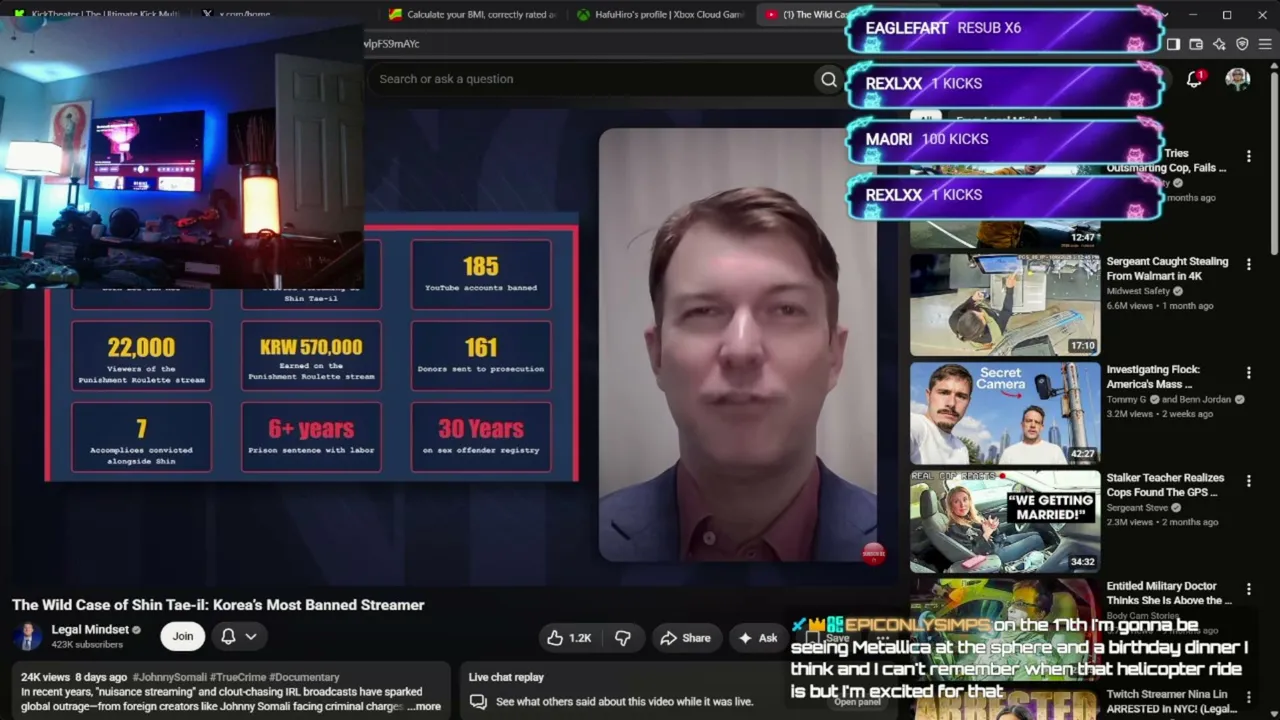Screen dimensions: 1280x720
Task: Open the browser sidebar panel icon
Action: pos(1173,44)
